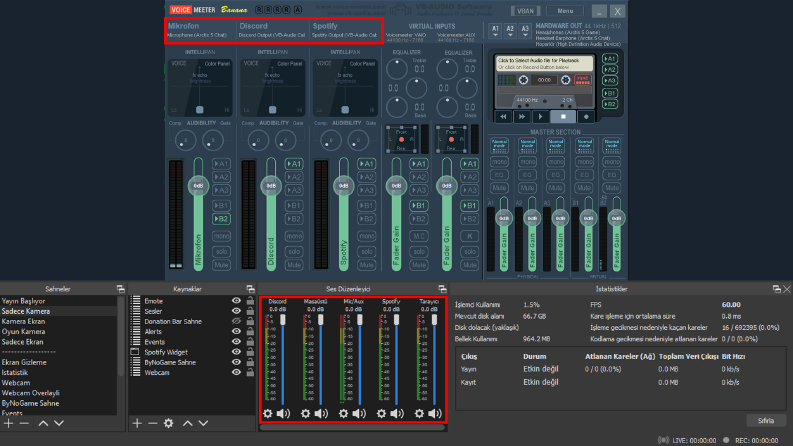Image resolution: width=793 pixels, height=446 pixels.
Task: Toggle A1 routing on Discord strip
Action: pyautogui.click(x=294, y=164)
